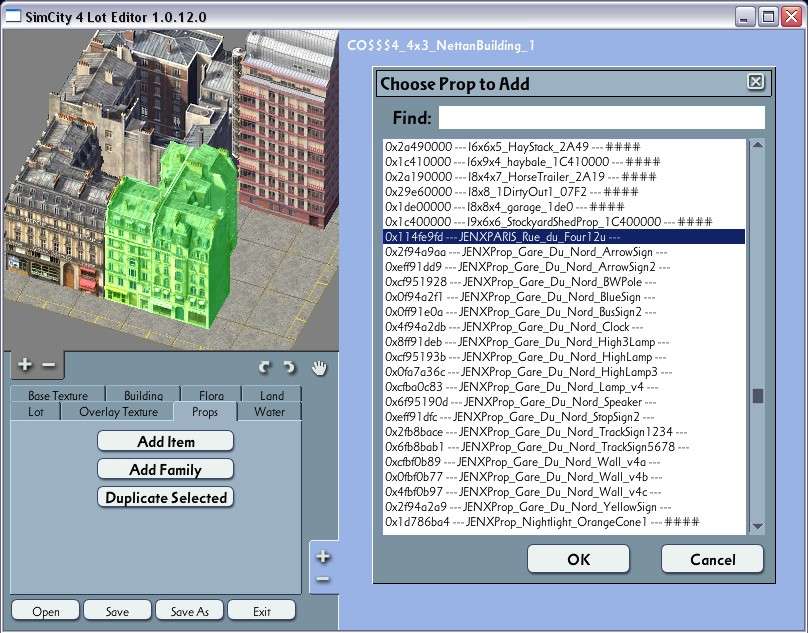Click the Save button
This screenshot has width=808, height=633.
tap(117, 611)
